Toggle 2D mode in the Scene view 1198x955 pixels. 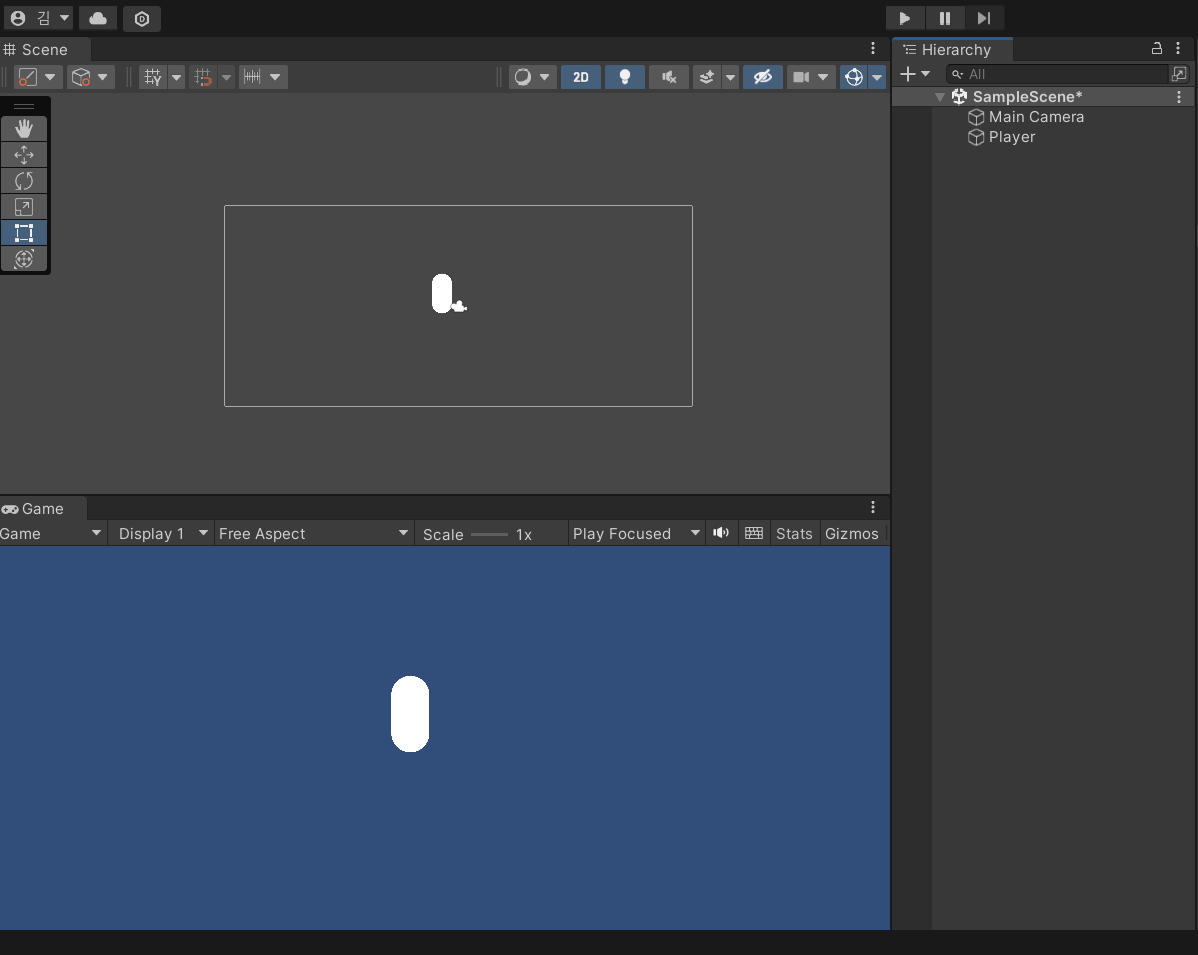581,77
